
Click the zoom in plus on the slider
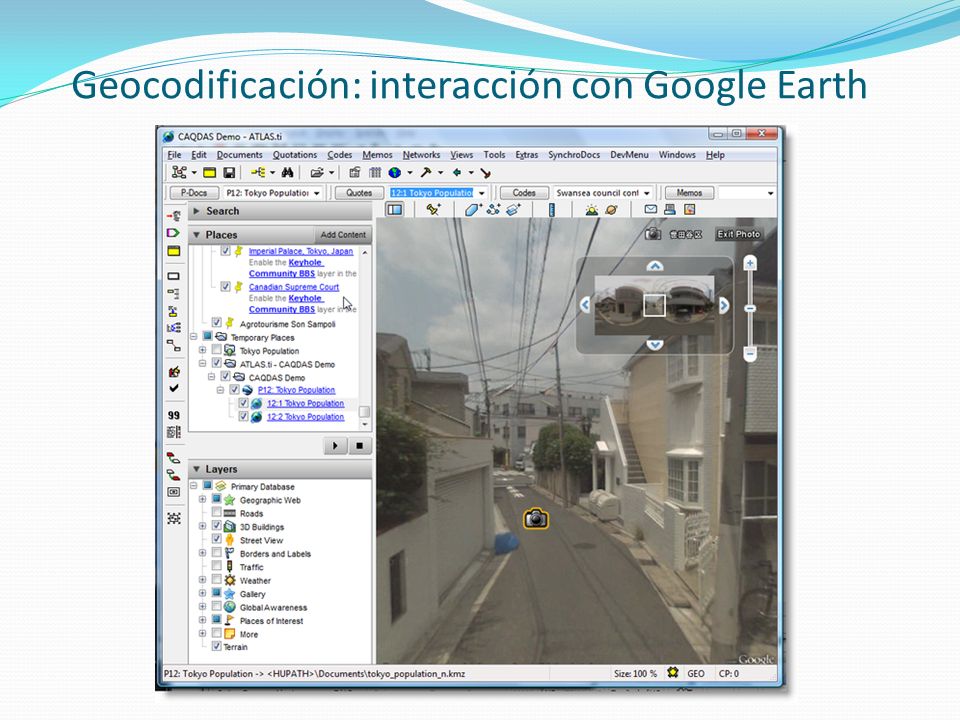pyautogui.click(x=750, y=263)
